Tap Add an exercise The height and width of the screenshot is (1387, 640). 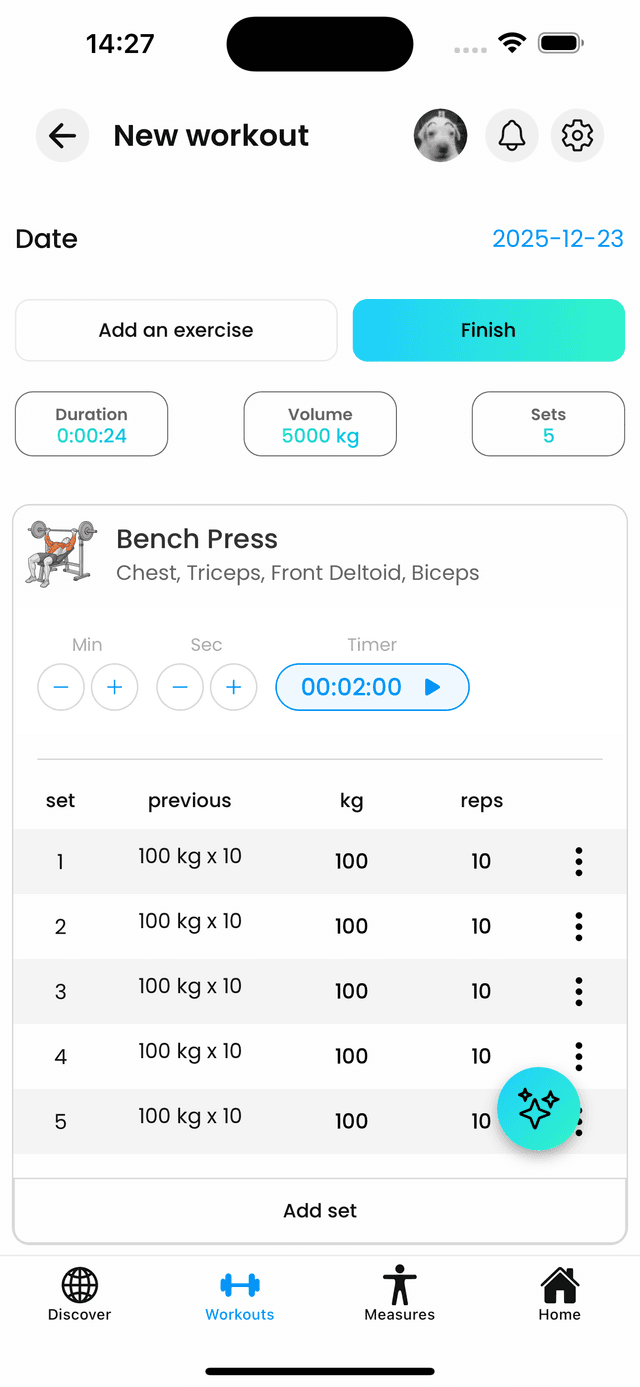pyautogui.click(x=176, y=330)
